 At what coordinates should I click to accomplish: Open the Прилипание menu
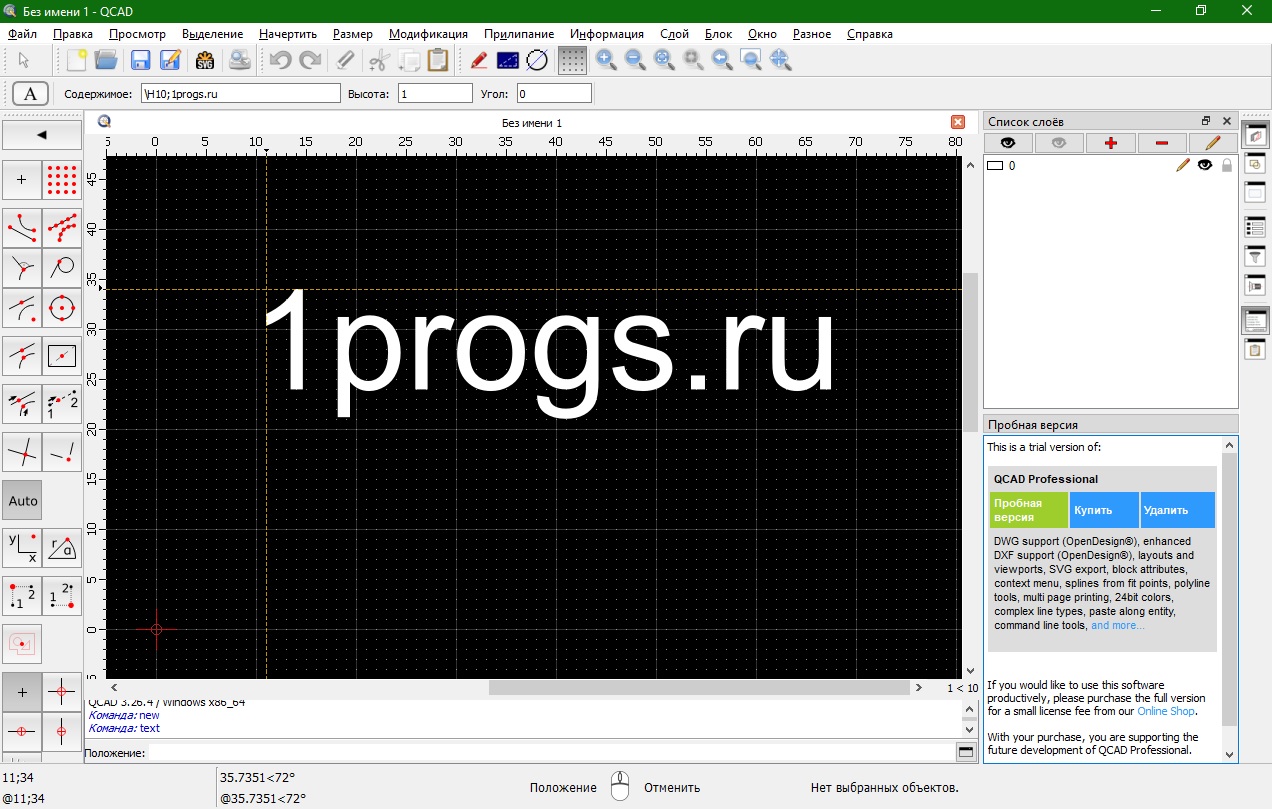click(x=519, y=34)
